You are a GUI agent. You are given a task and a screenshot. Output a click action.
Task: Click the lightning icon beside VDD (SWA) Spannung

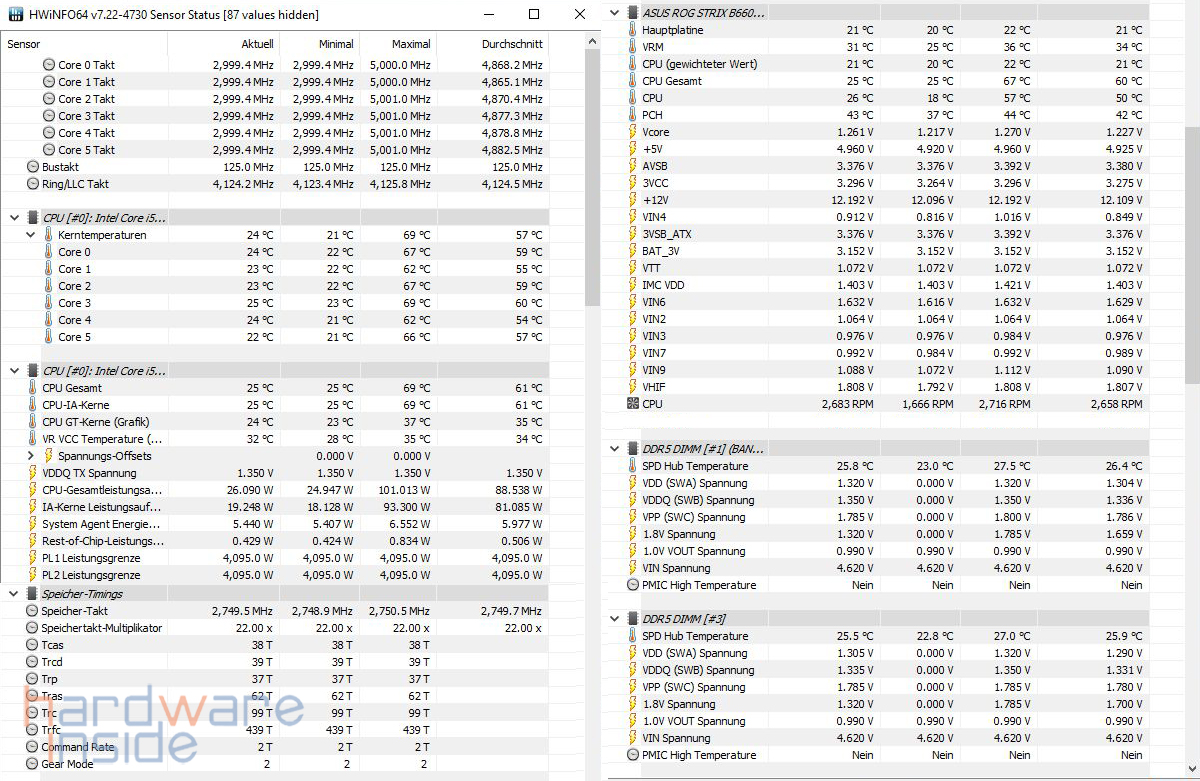coord(632,483)
